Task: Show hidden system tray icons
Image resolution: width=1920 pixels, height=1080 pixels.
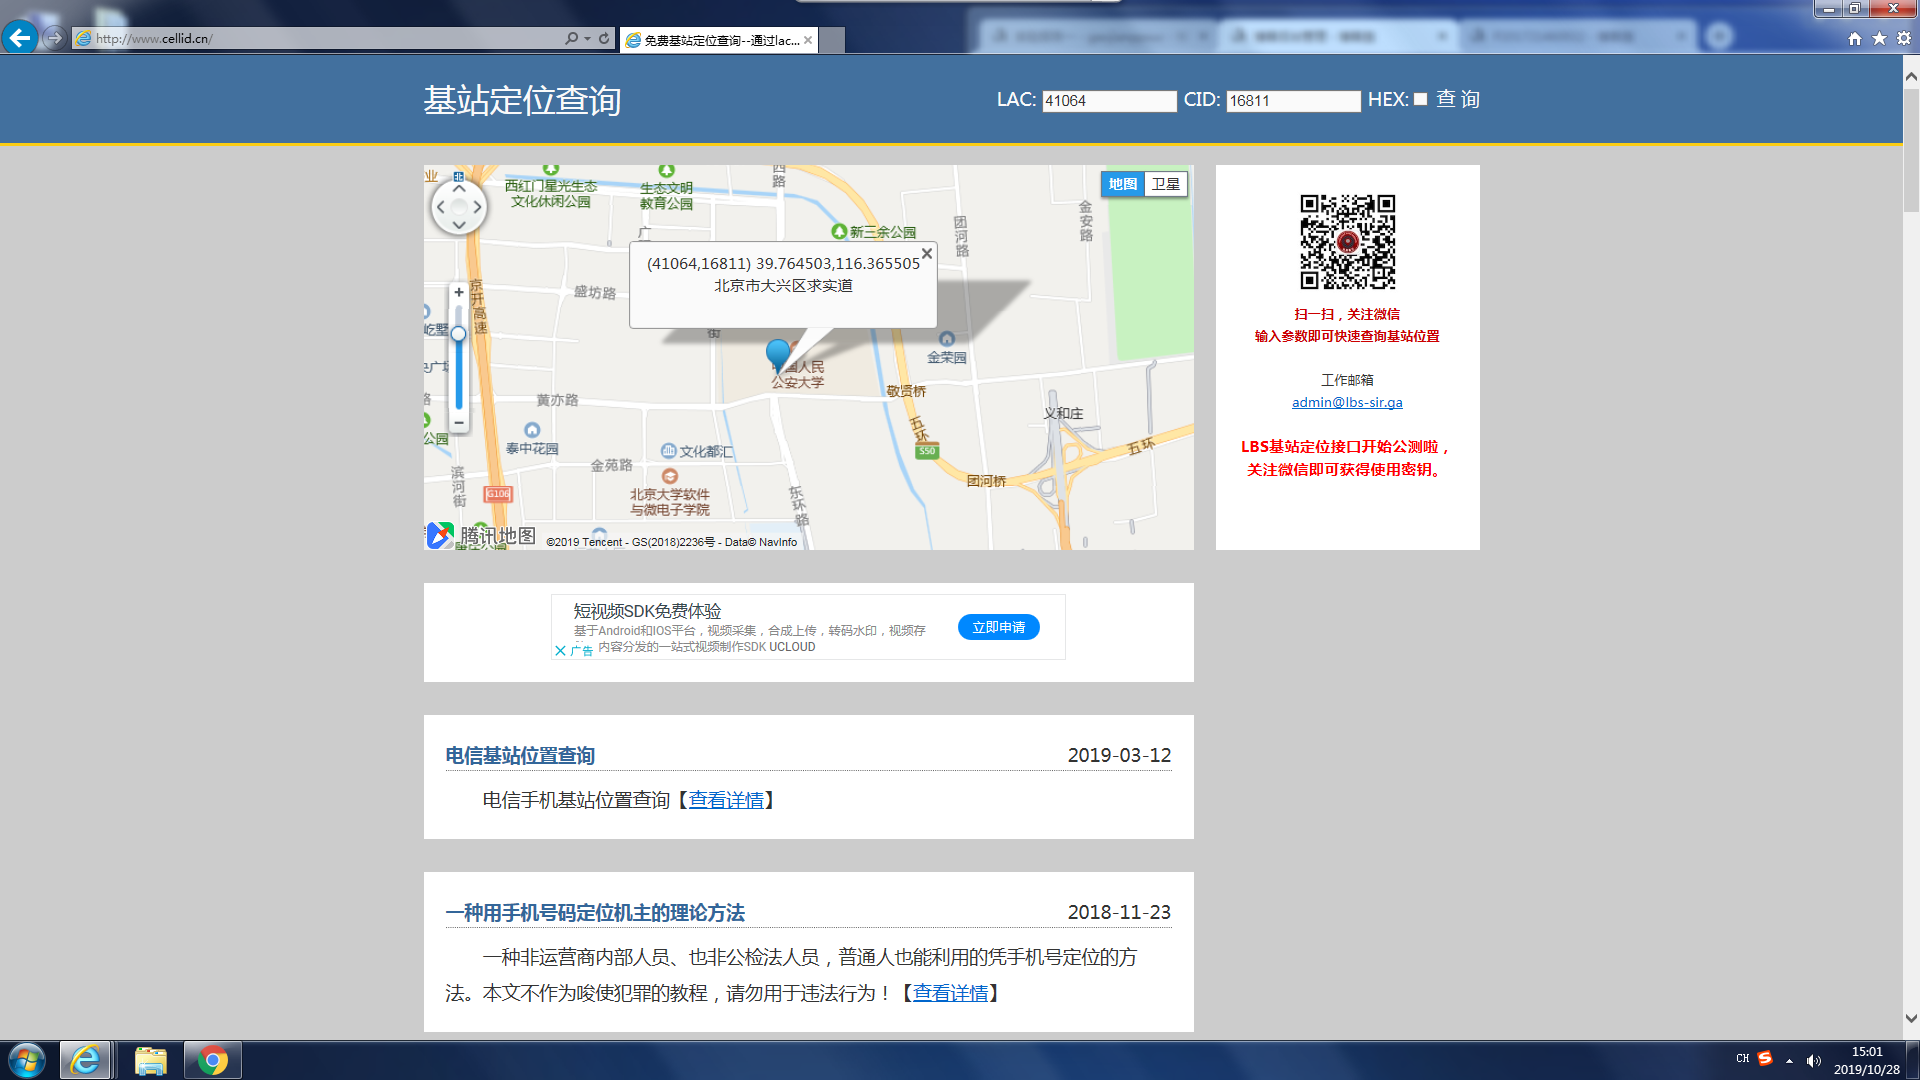Action: point(1789,1060)
